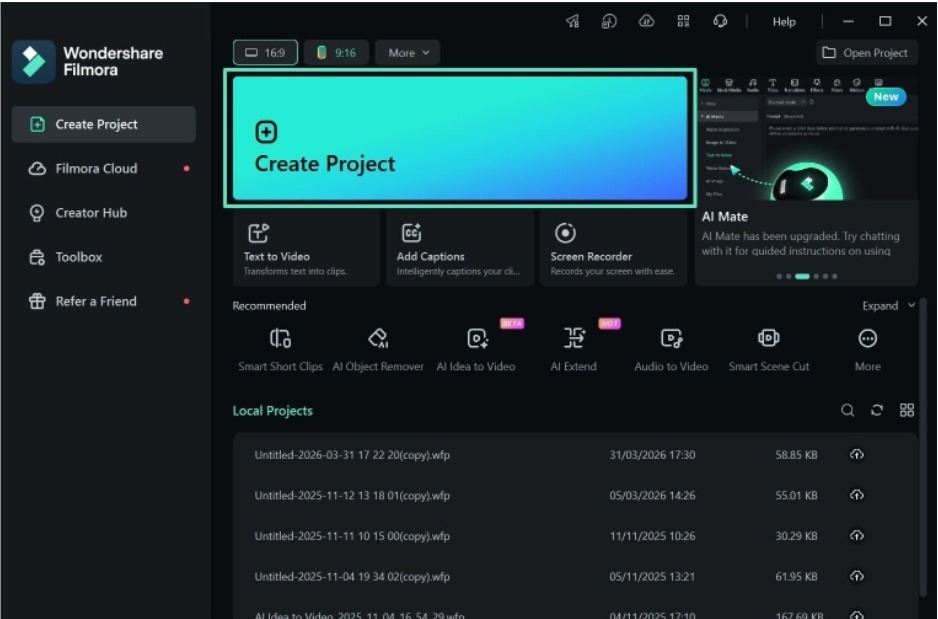The width and height of the screenshot is (938, 619).
Task: Open Audio to Video tool
Action: [671, 349]
